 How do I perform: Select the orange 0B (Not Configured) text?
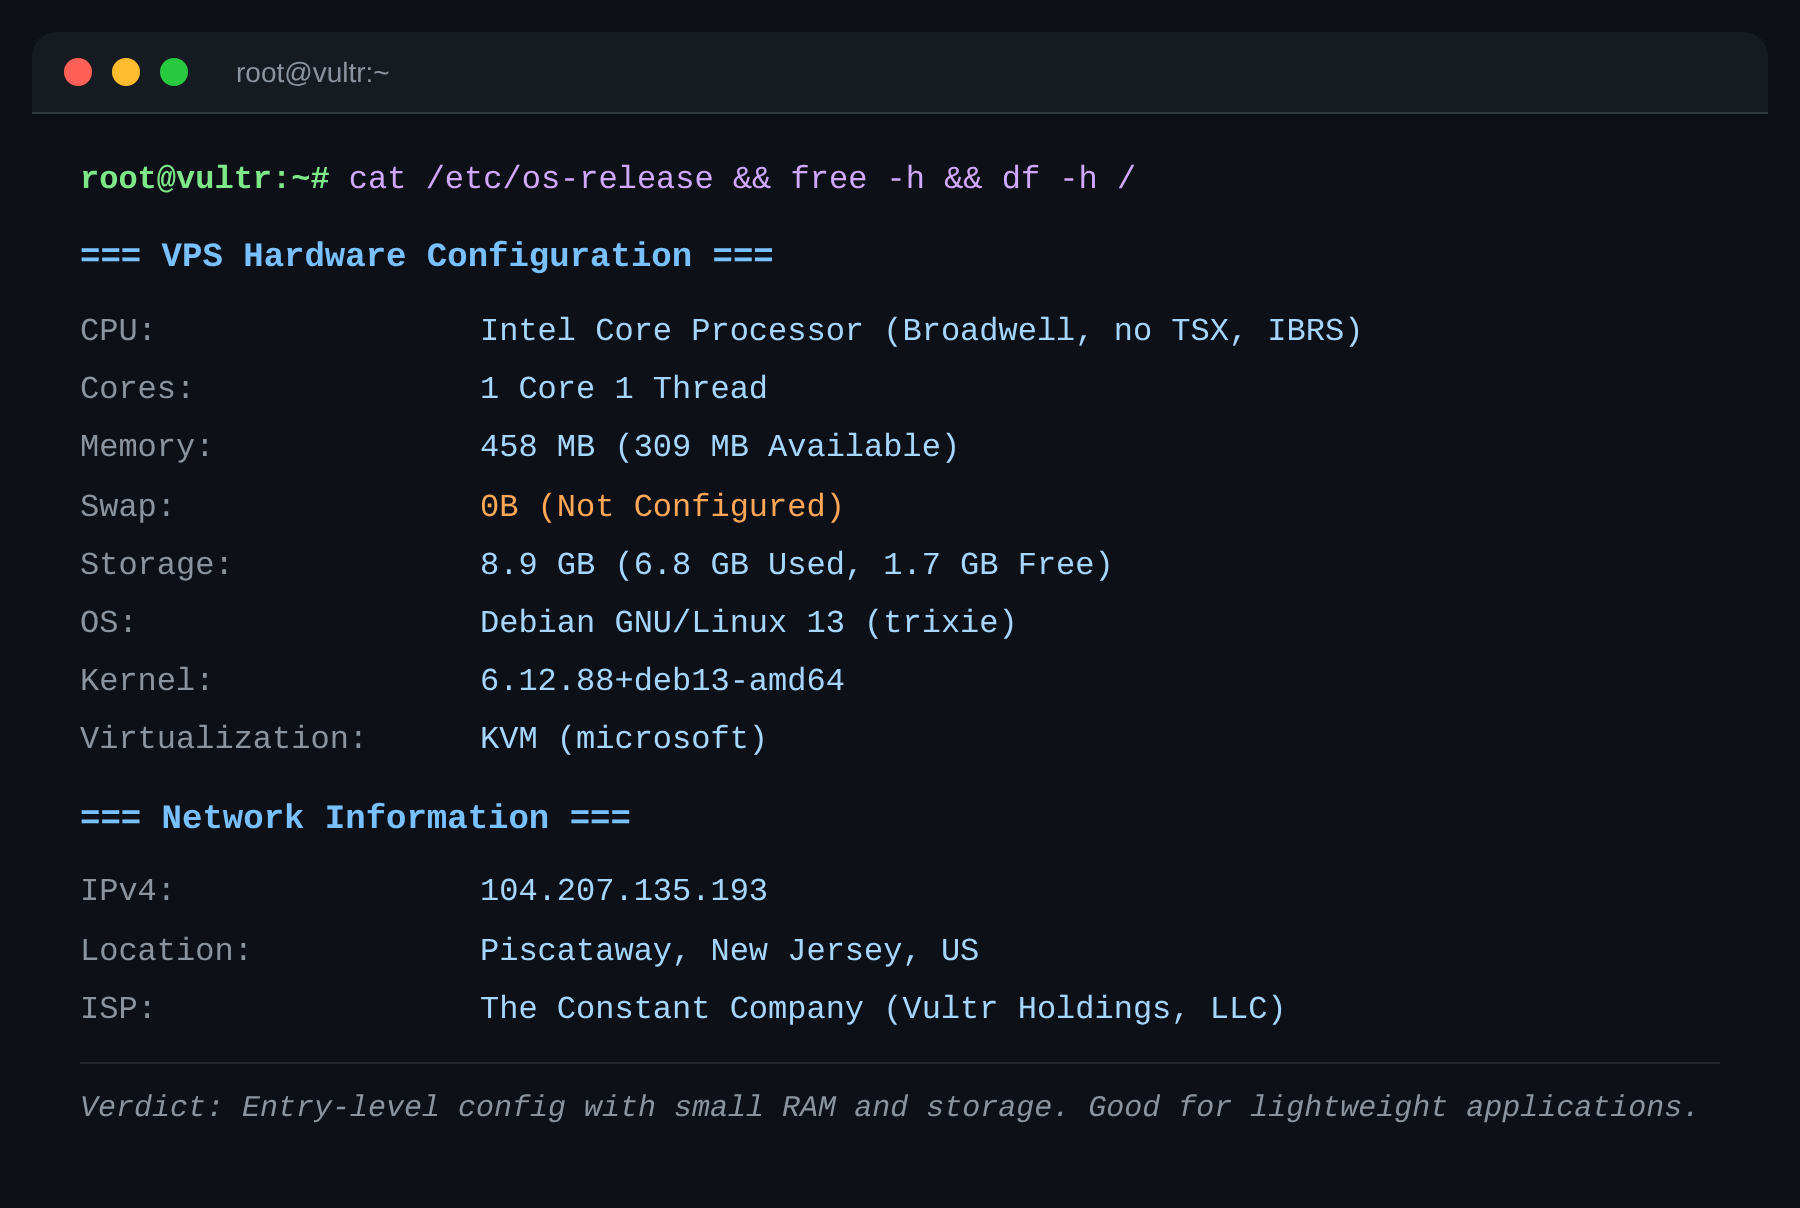click(x=662, y=506)
